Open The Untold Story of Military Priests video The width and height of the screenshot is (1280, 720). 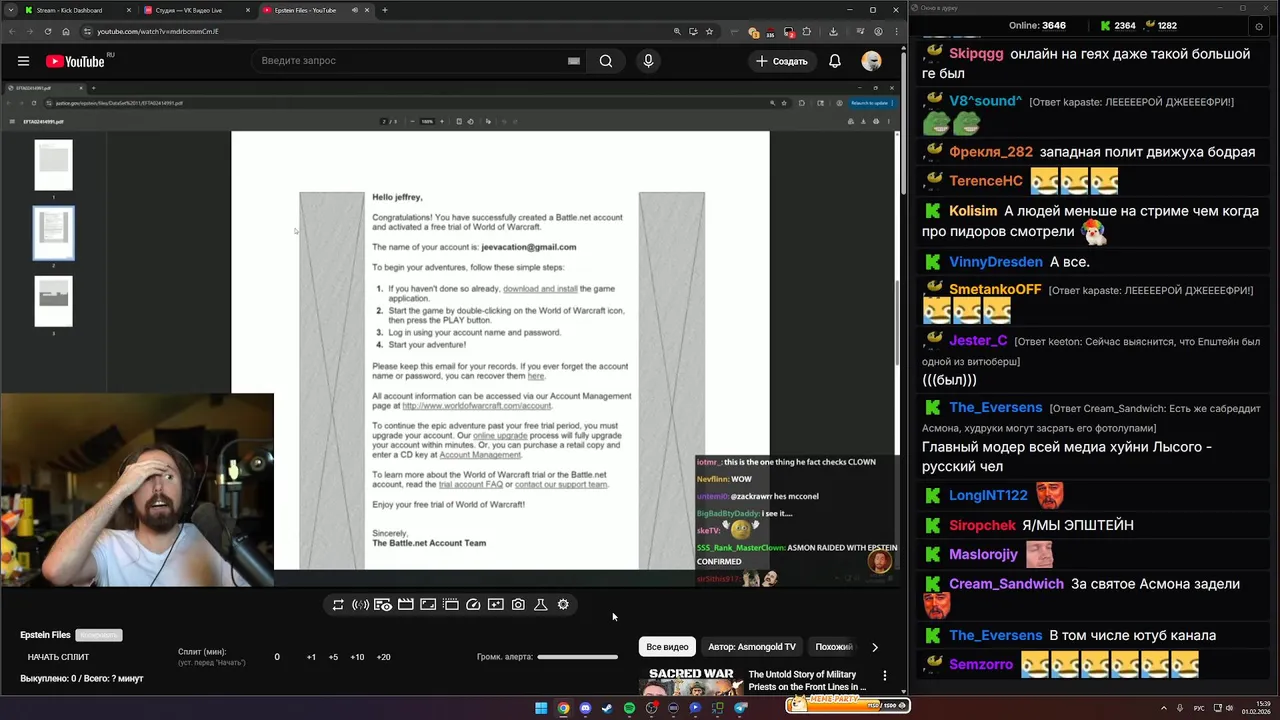click(807, 680)
